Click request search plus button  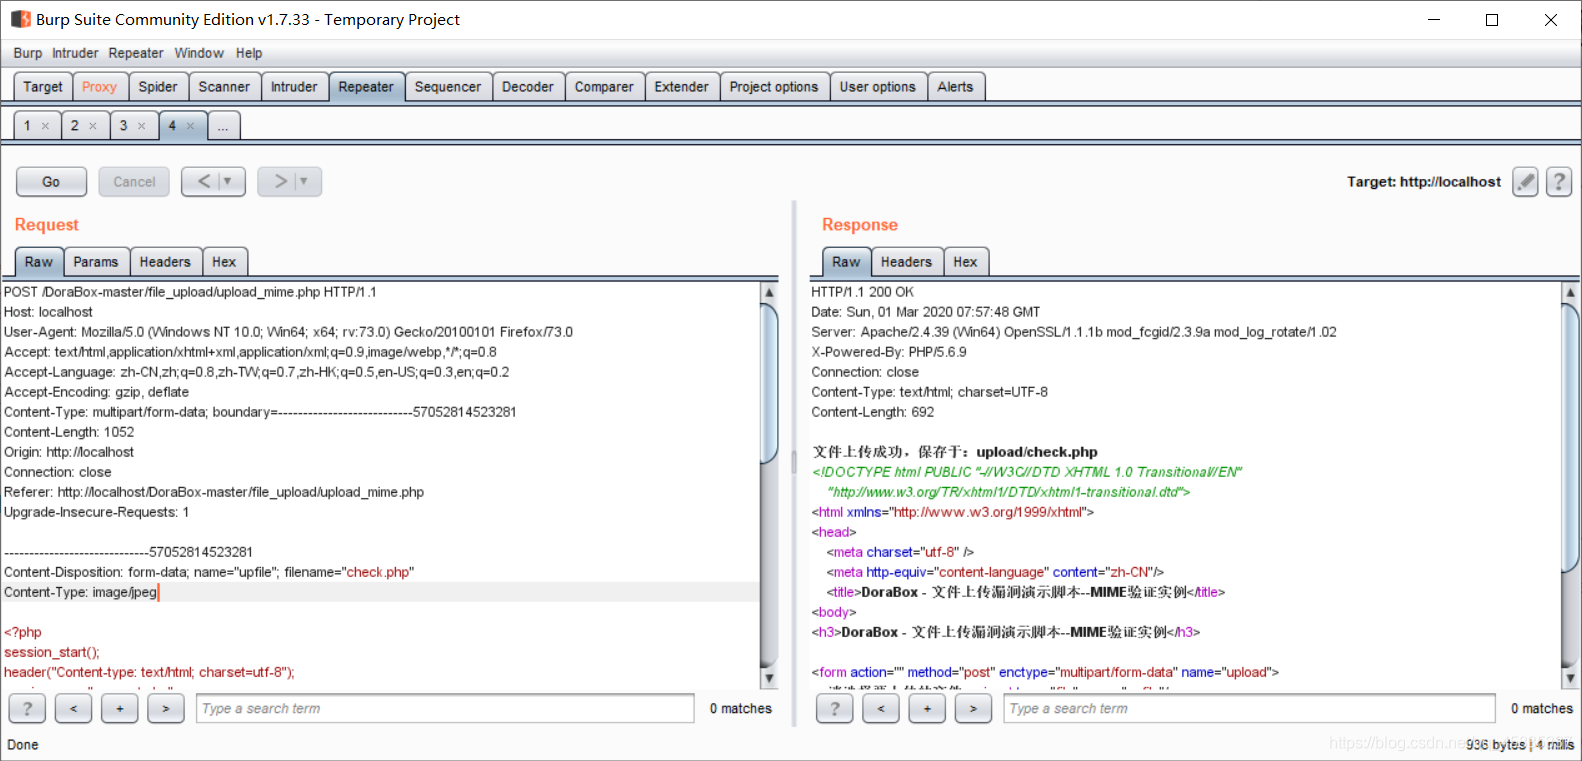(x=119, y=708)
